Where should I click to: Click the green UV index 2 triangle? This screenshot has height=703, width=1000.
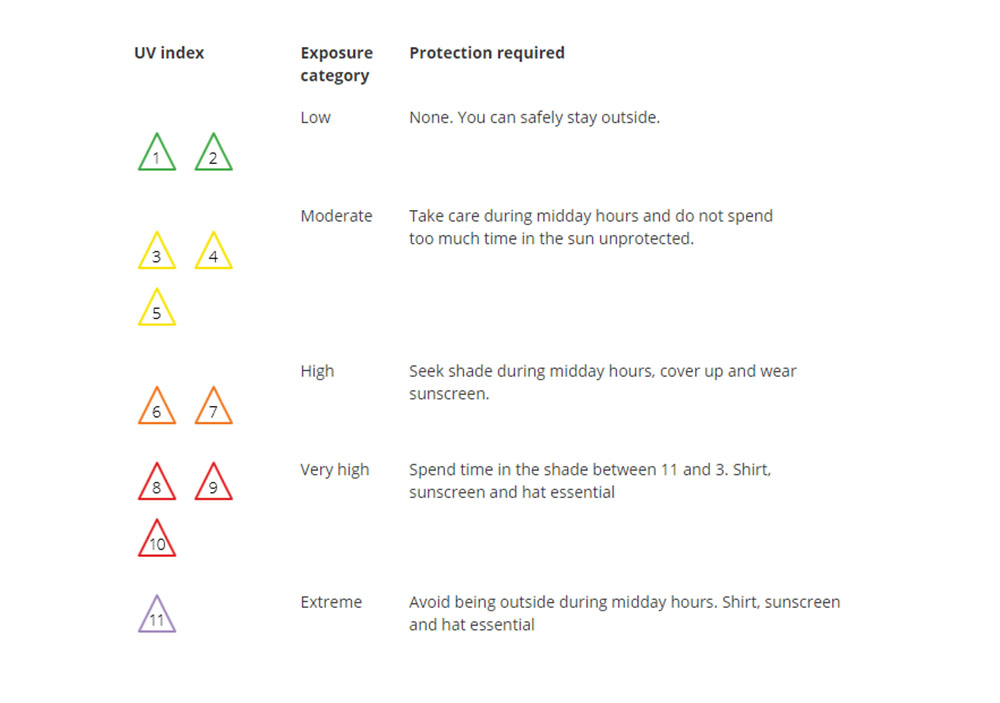coord(214,152)
